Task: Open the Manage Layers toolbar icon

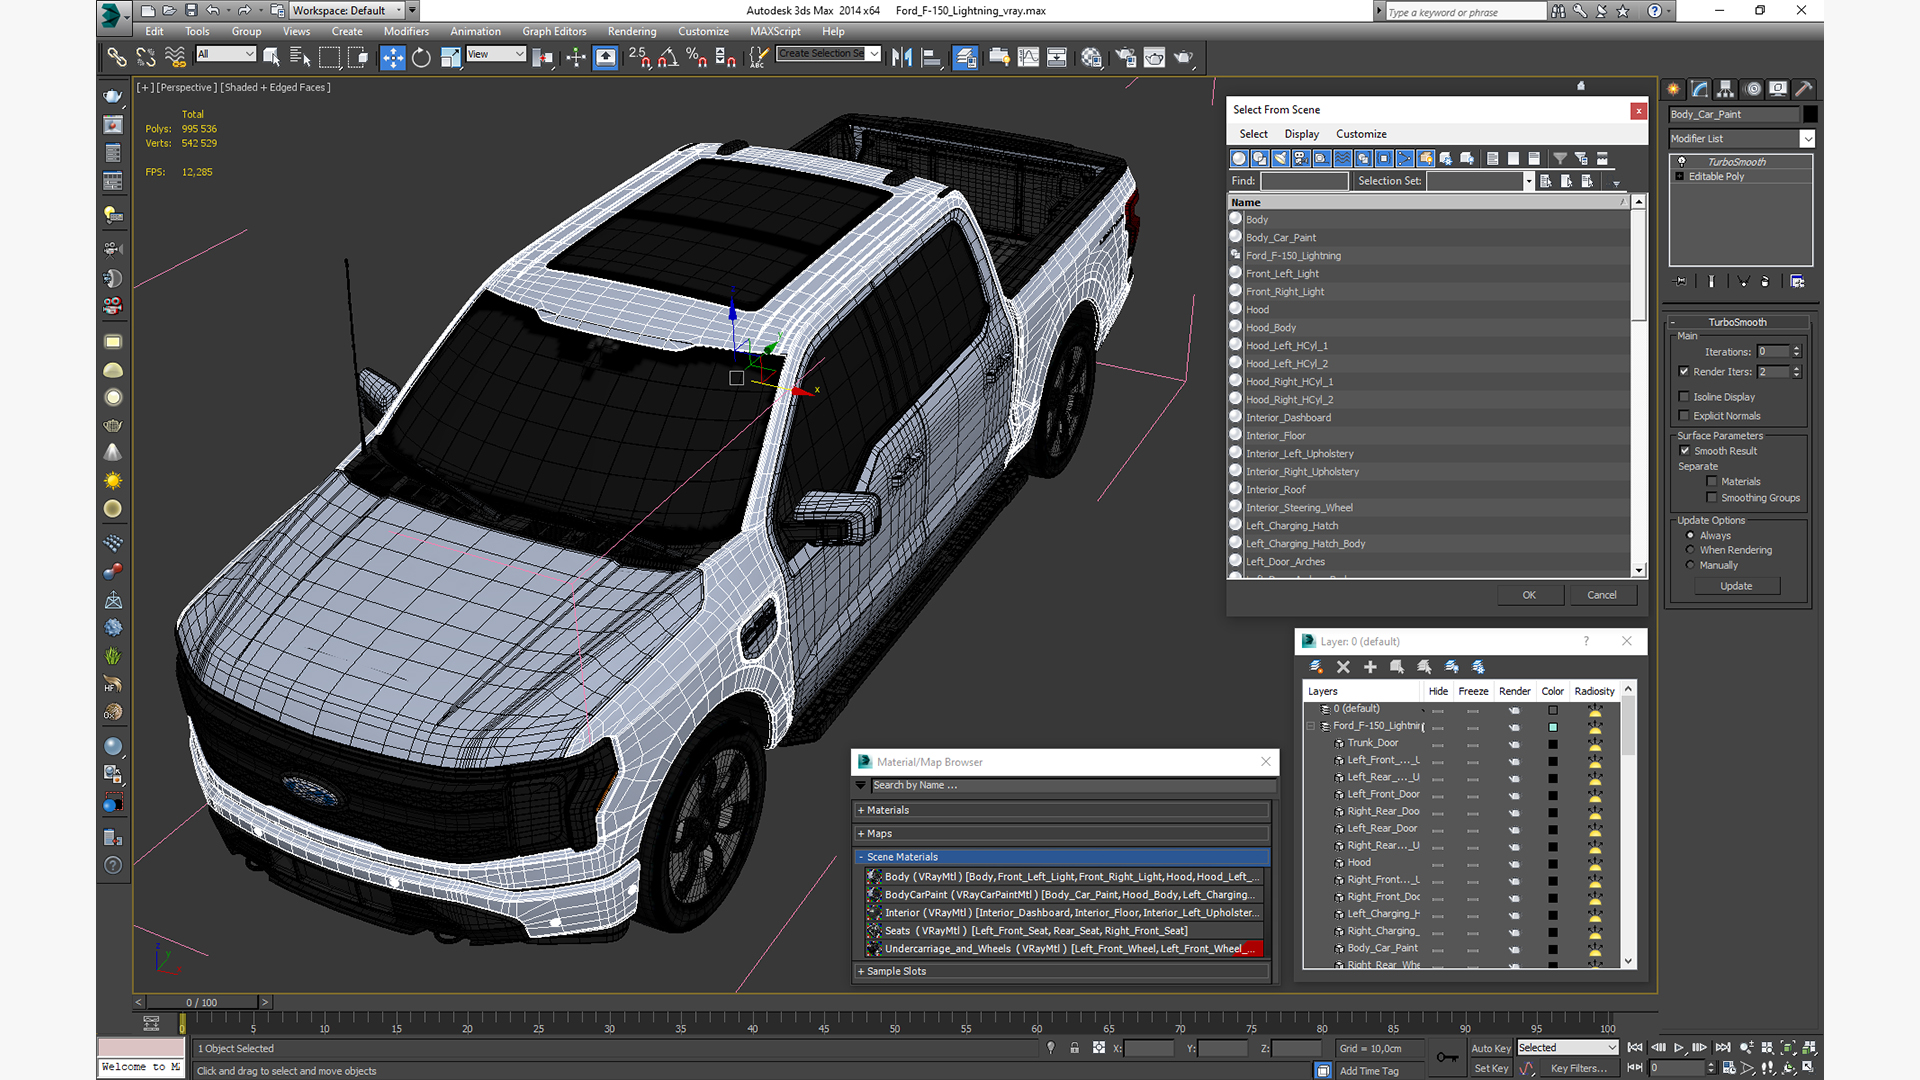Action: point(965,57)
